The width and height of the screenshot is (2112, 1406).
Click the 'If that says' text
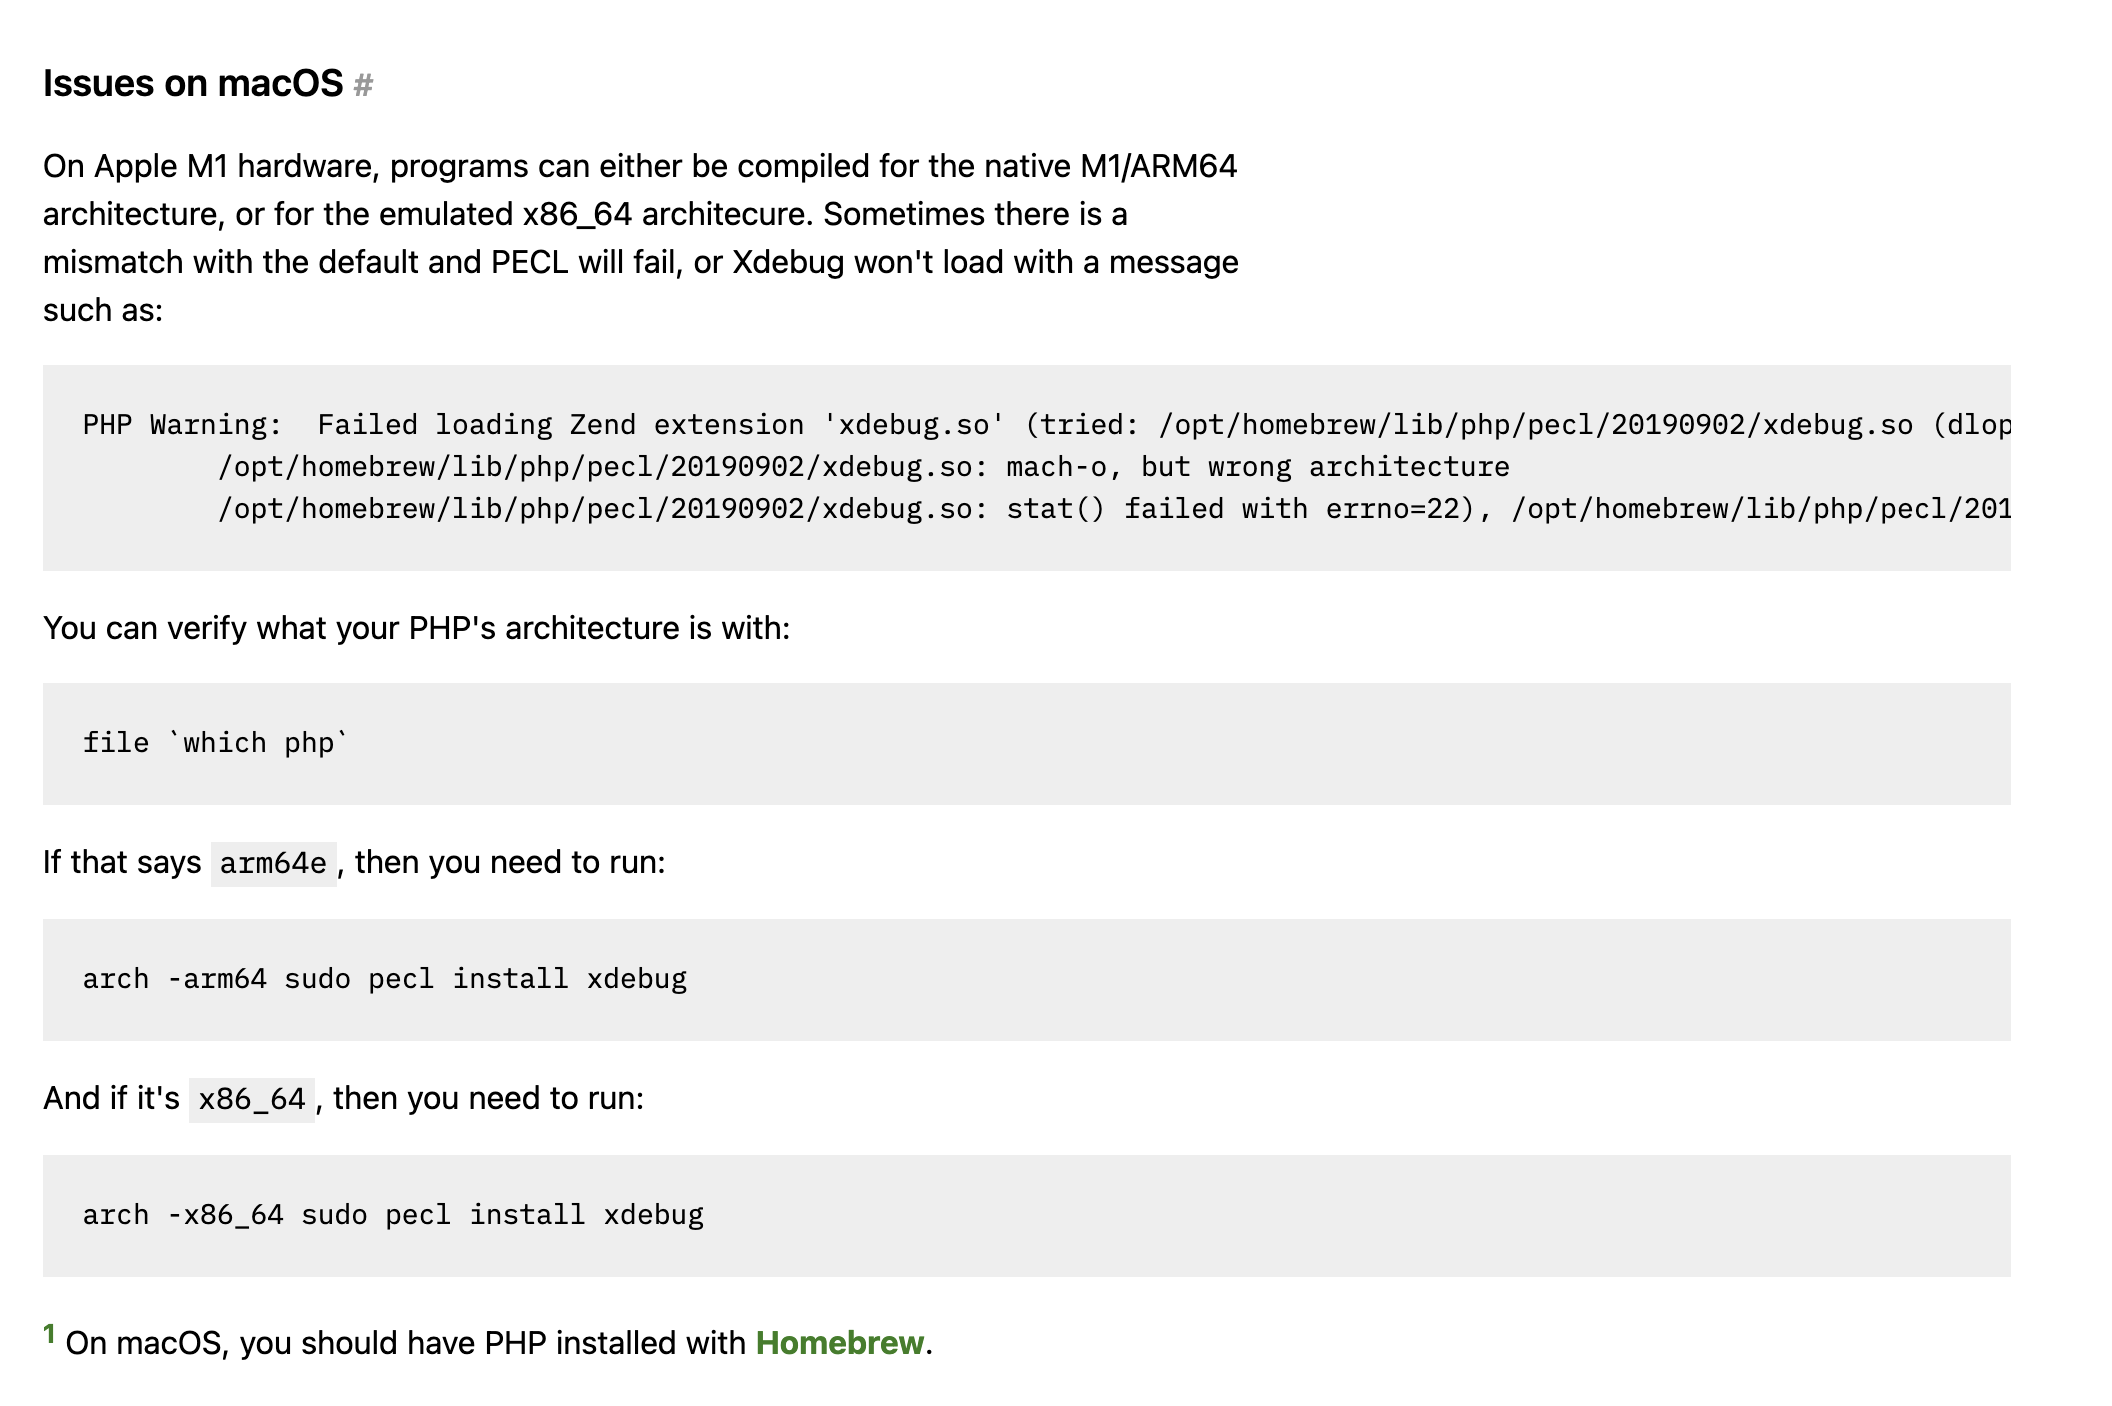click(122, 862)
